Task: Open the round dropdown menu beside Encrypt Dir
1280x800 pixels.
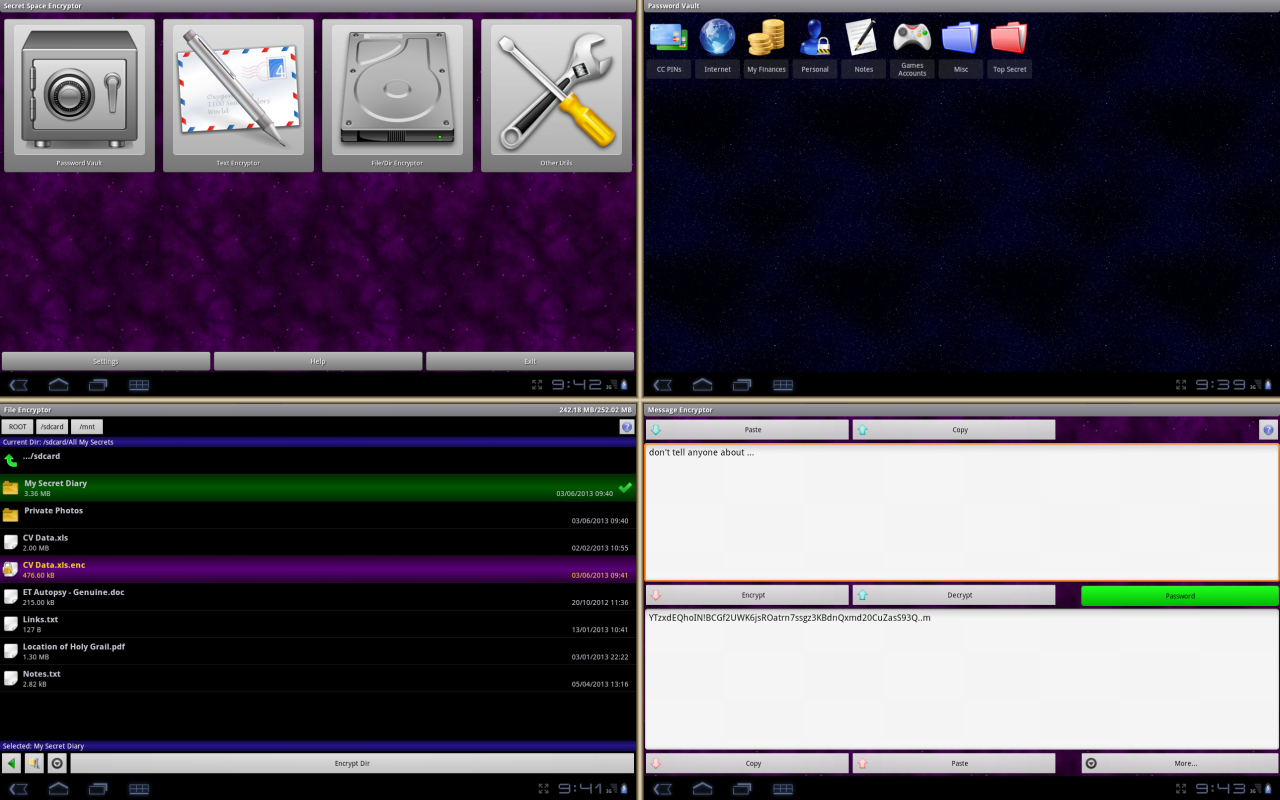Action: 57,763
